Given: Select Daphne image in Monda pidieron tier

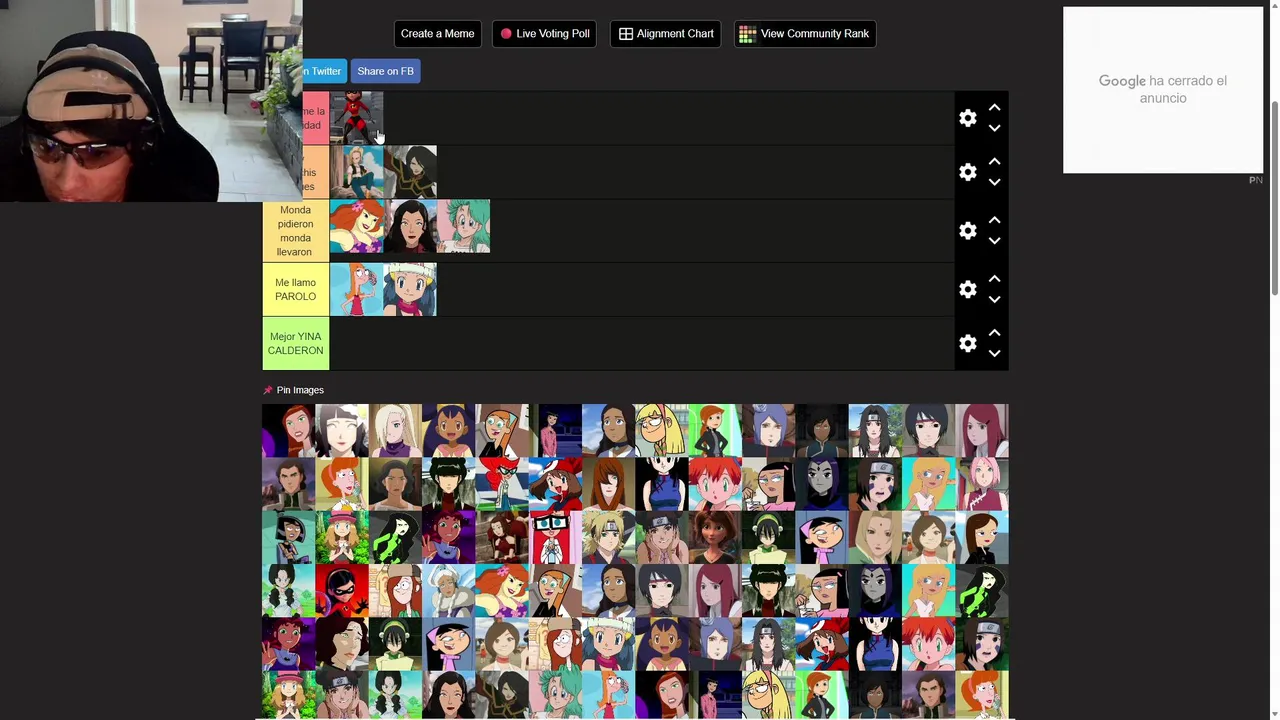Looking at the screenshot, I should pos(356,227).
